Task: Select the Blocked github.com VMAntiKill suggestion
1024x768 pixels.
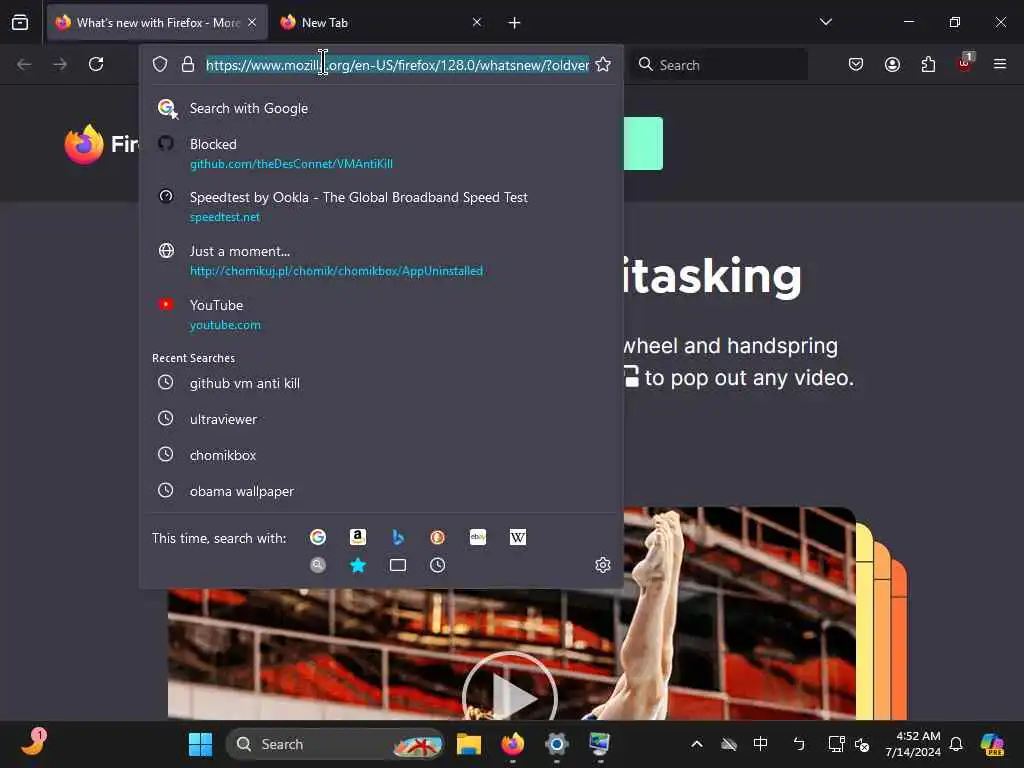Action: [x=381, y=153]
